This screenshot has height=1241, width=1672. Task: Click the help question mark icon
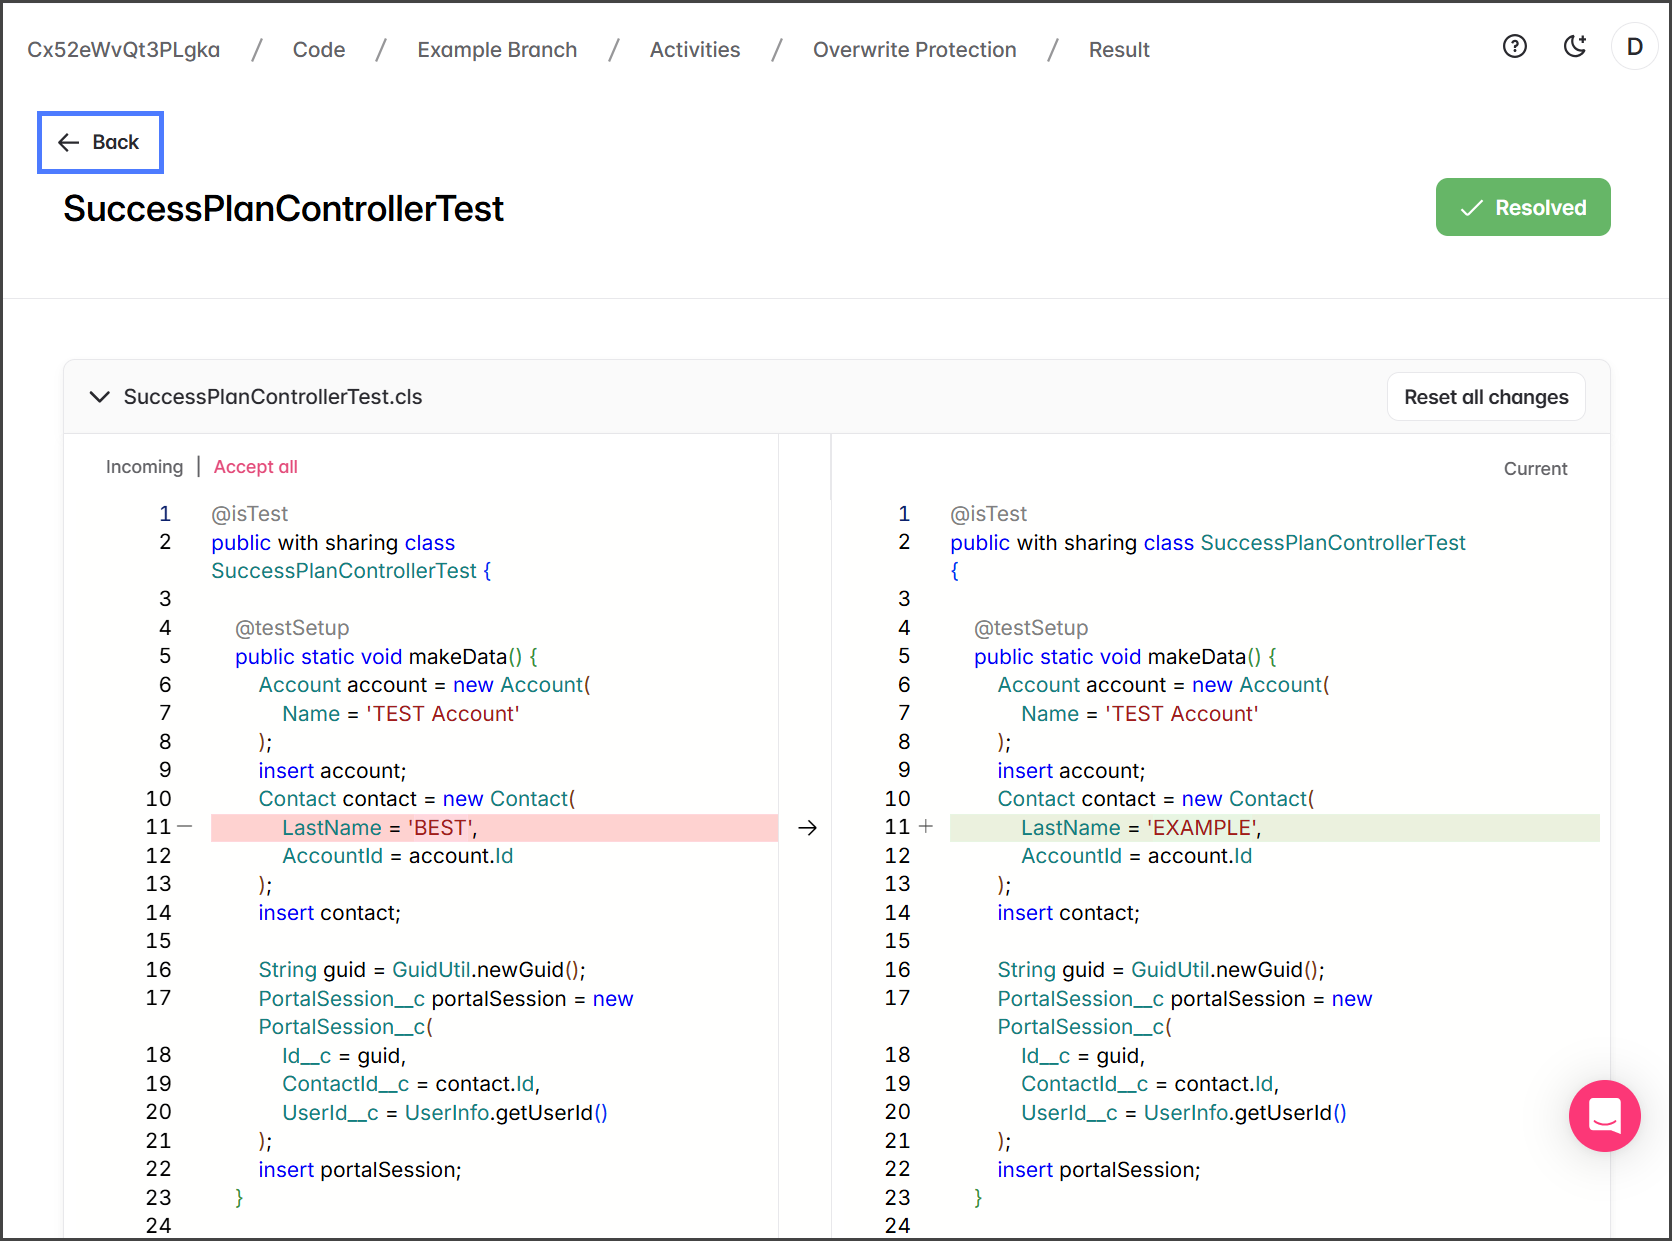(1514, 47)
